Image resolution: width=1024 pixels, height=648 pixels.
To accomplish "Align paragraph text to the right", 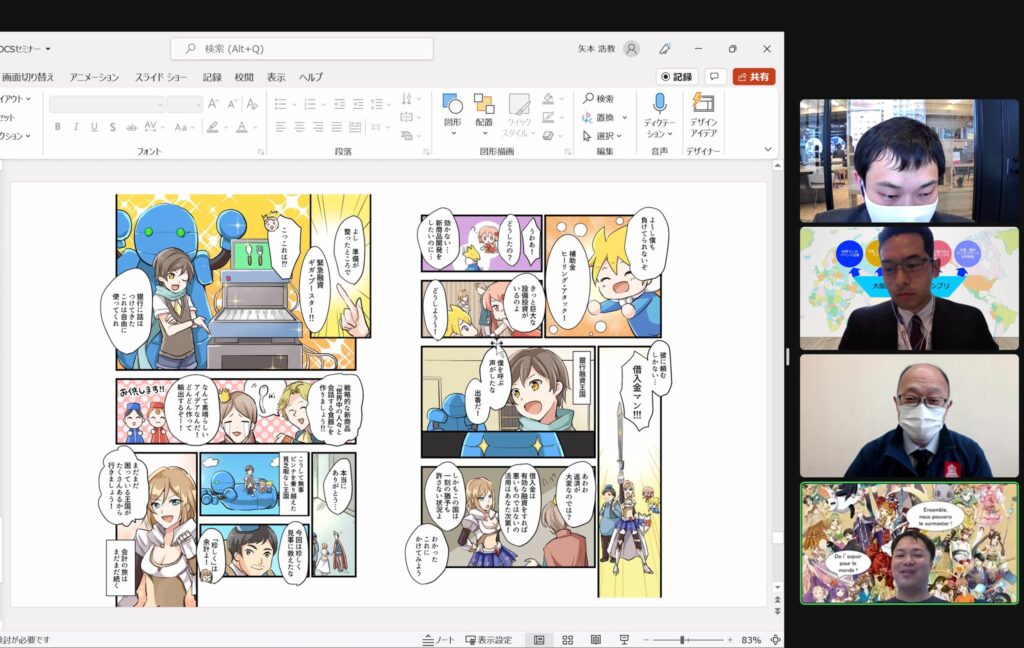I will (x=317, y=127).
